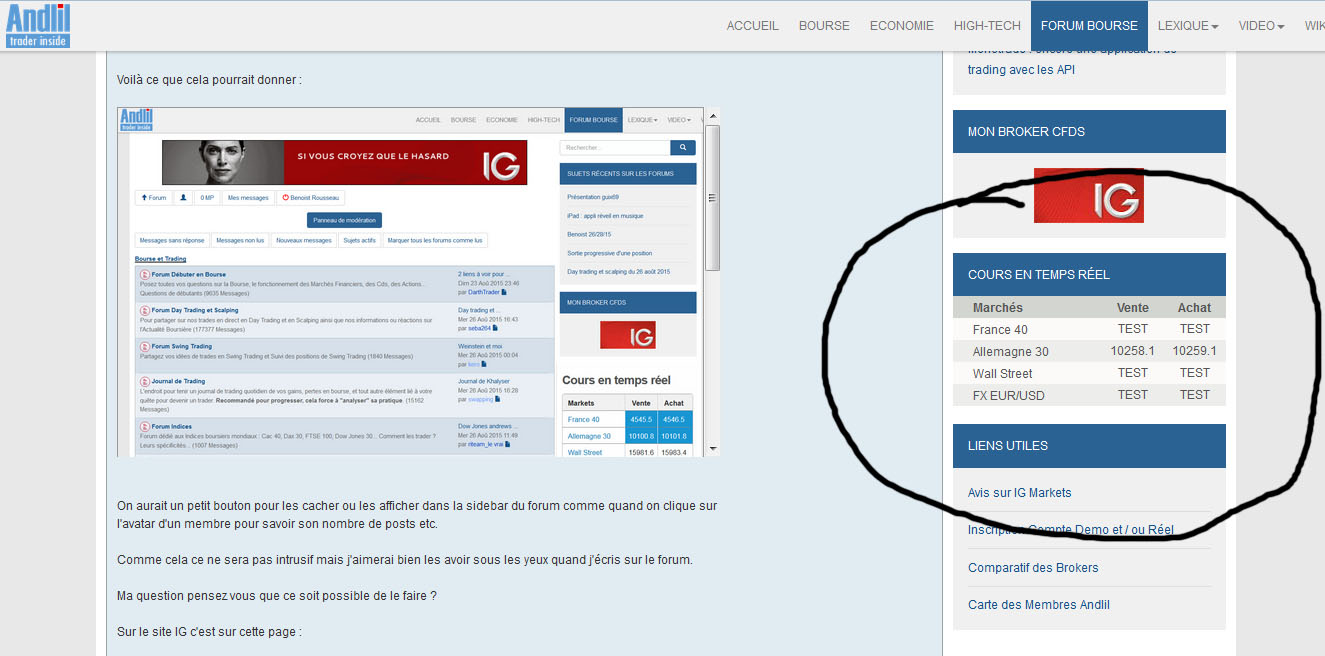The height and width of the screenshot is (656, 1325).
Task: Select the 'Allemagne 30' market row label
Action: coord(1011,352)
